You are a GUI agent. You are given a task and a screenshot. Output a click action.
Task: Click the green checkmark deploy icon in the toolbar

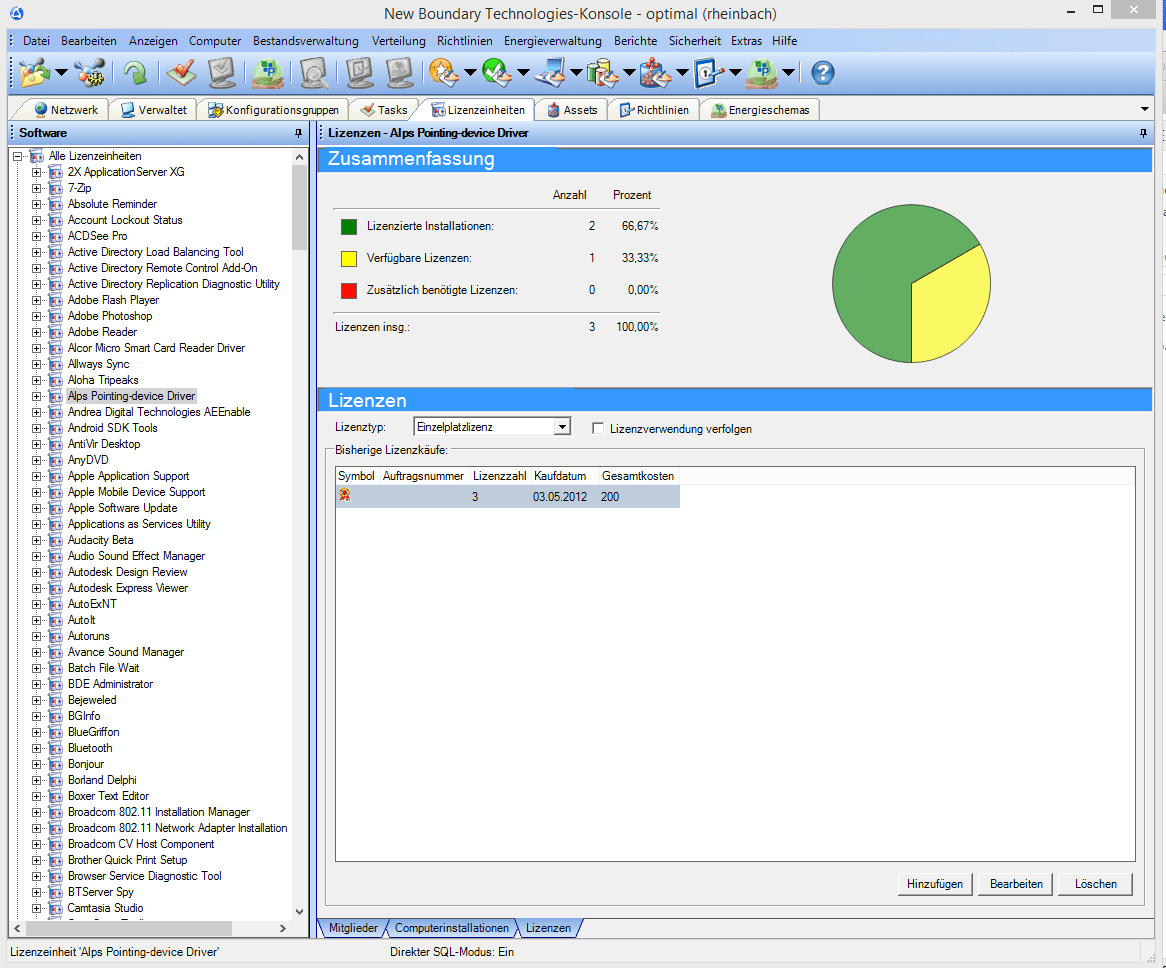[x=493, y=72]
